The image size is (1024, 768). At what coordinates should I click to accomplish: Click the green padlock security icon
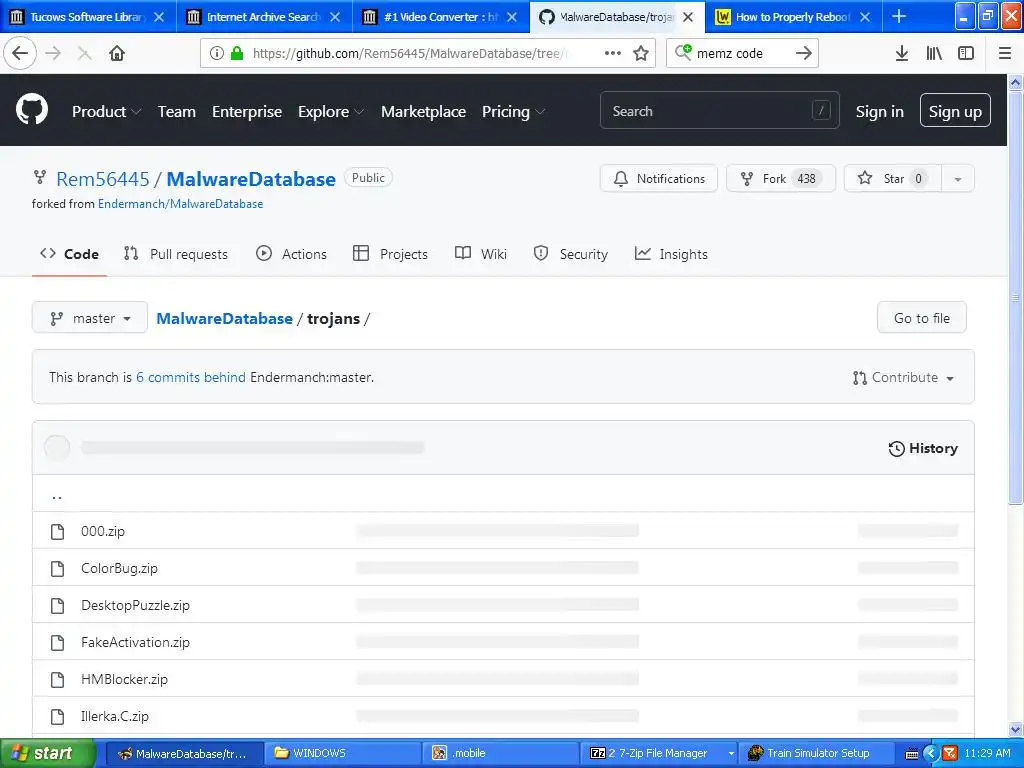[237, 53]
